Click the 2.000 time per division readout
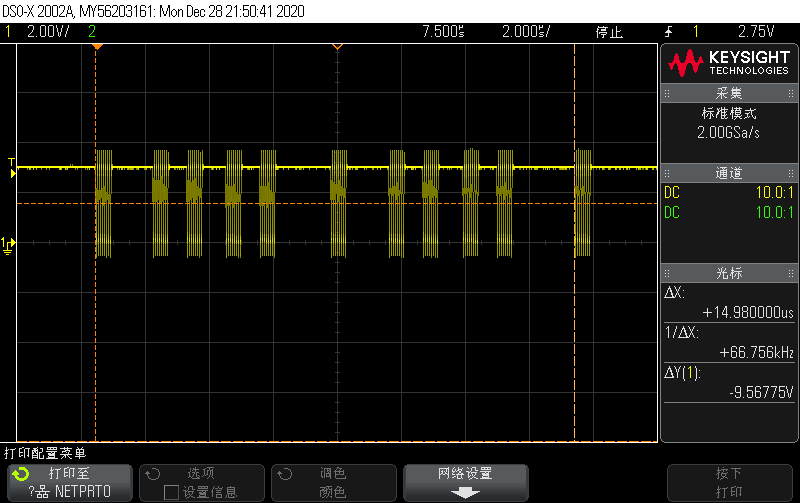 pos(526,32)
